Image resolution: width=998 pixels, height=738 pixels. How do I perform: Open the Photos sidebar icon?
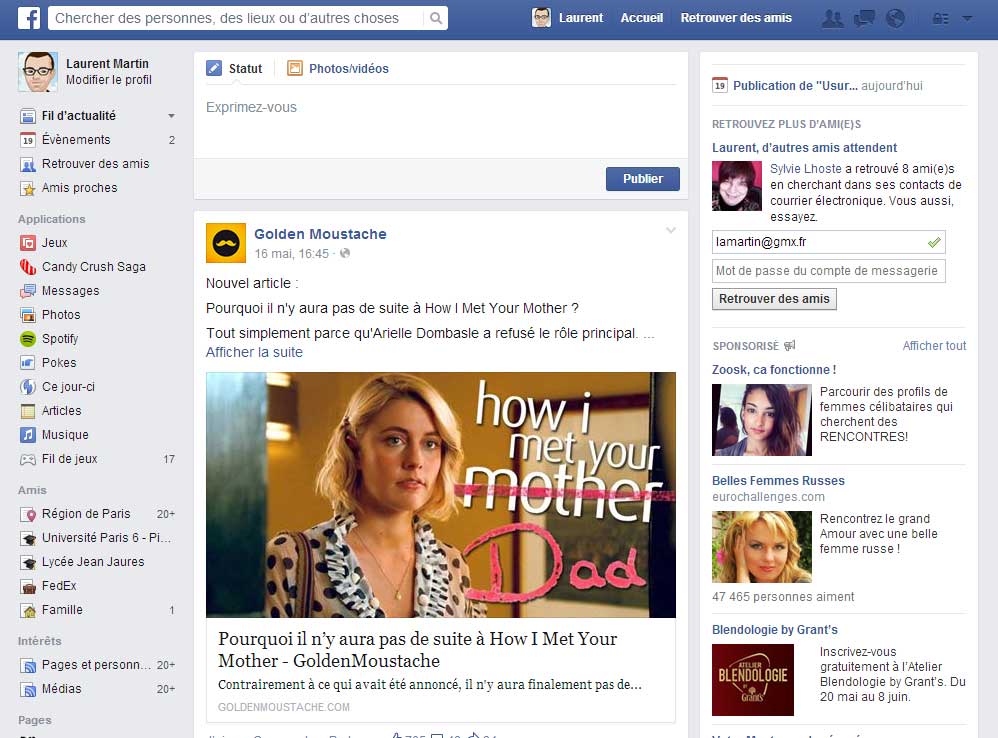(28, 315)
